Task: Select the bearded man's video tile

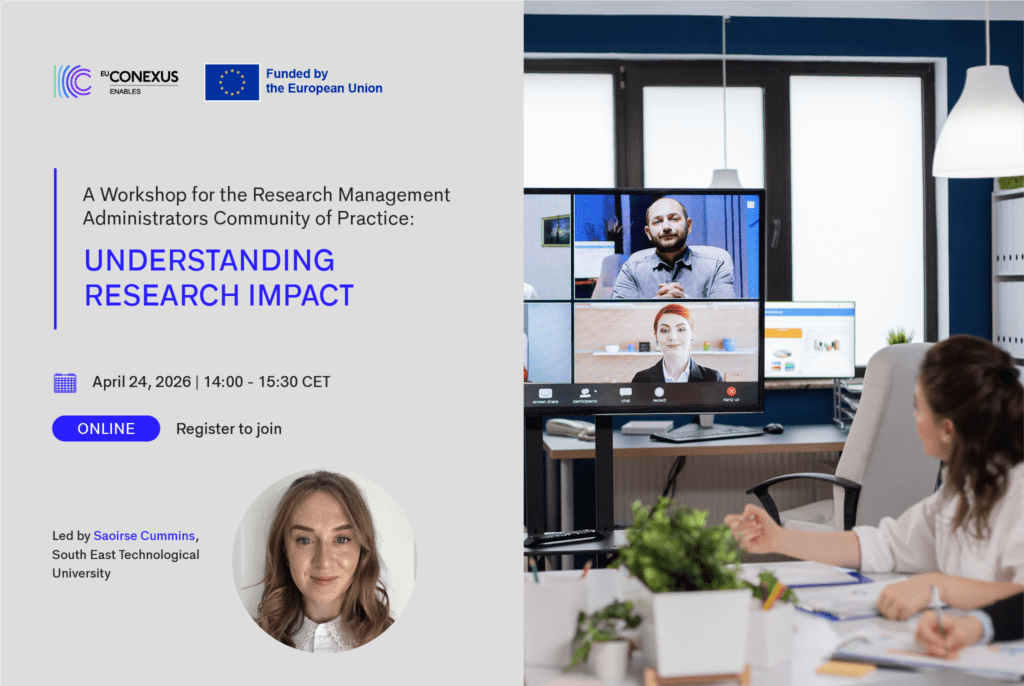Action: pos(666,247)
